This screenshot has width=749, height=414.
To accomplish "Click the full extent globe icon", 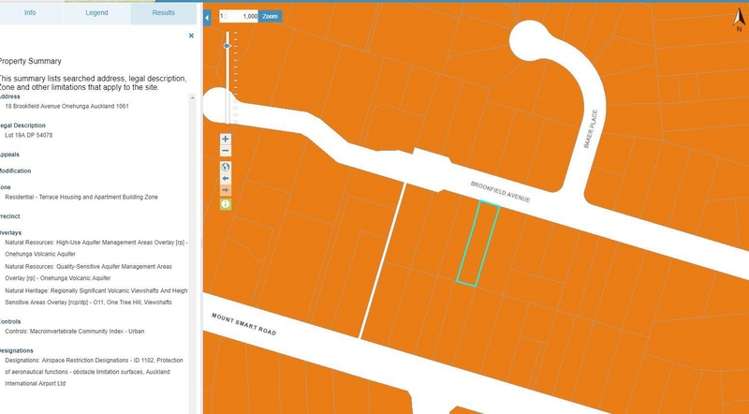I will pos(226,166).
